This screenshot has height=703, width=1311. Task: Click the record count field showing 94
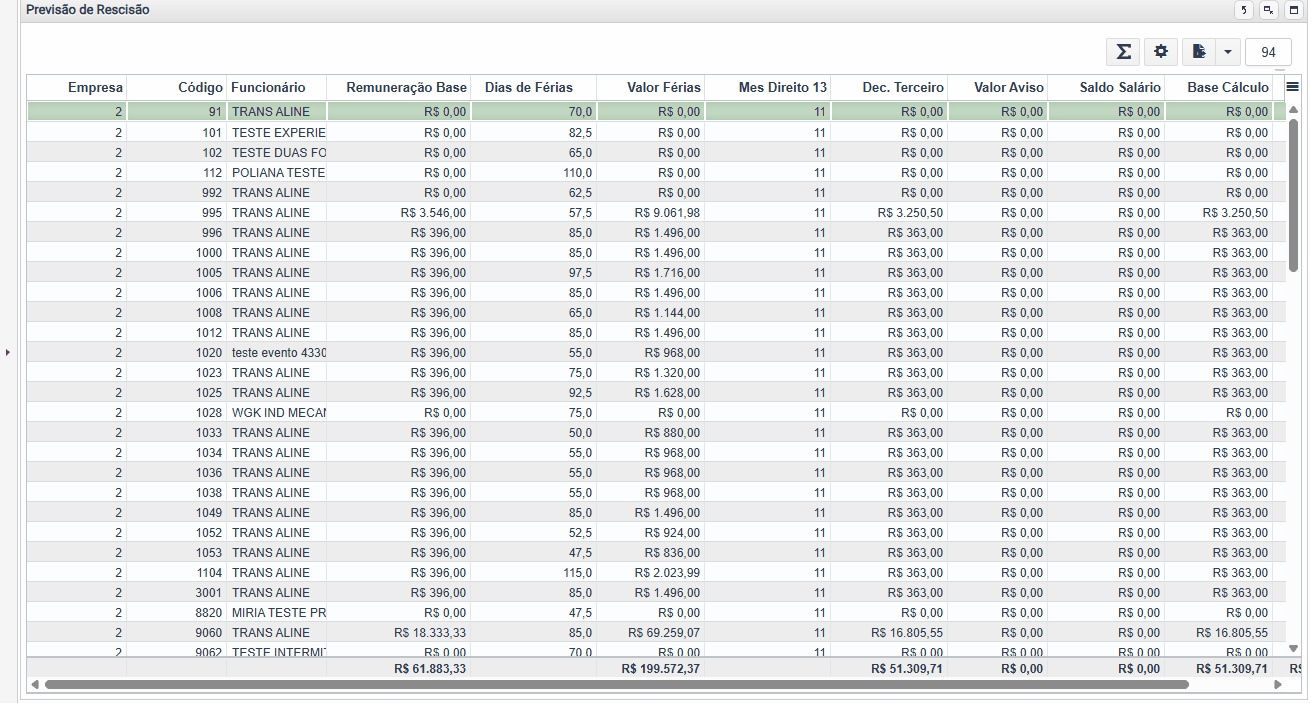click(1268, 53)
